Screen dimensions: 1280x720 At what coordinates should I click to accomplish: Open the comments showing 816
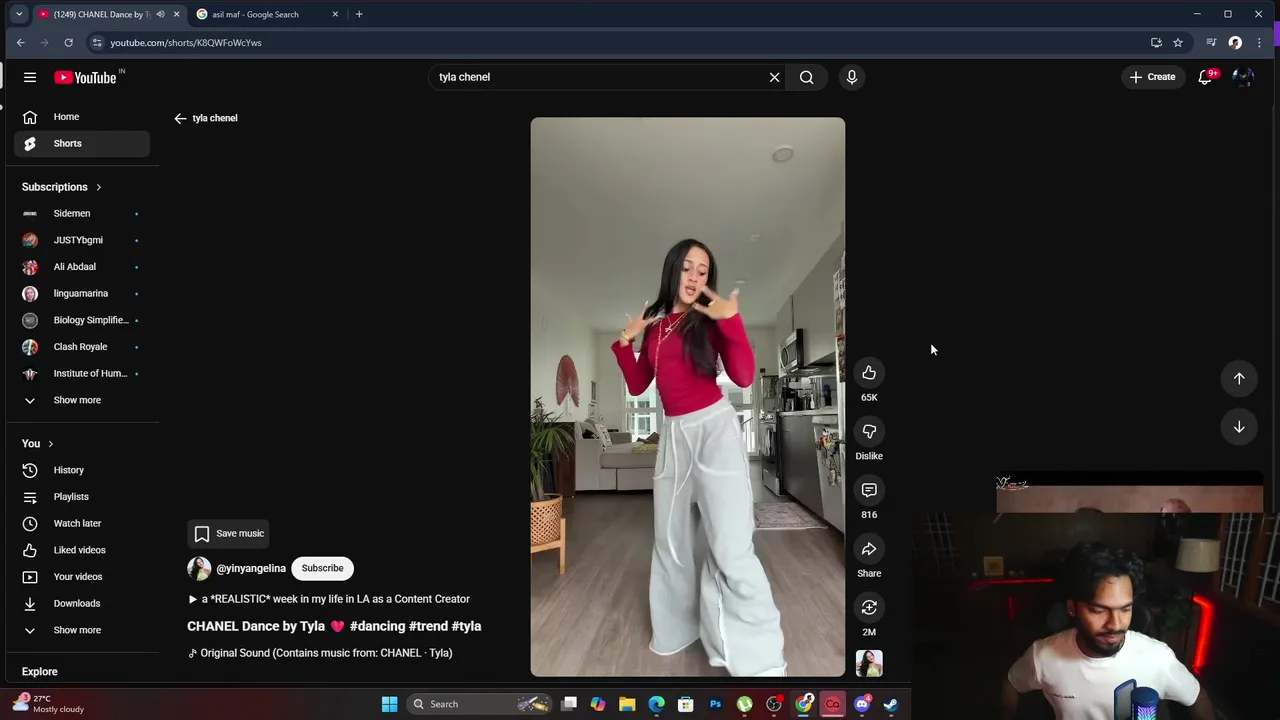(869, 490)
